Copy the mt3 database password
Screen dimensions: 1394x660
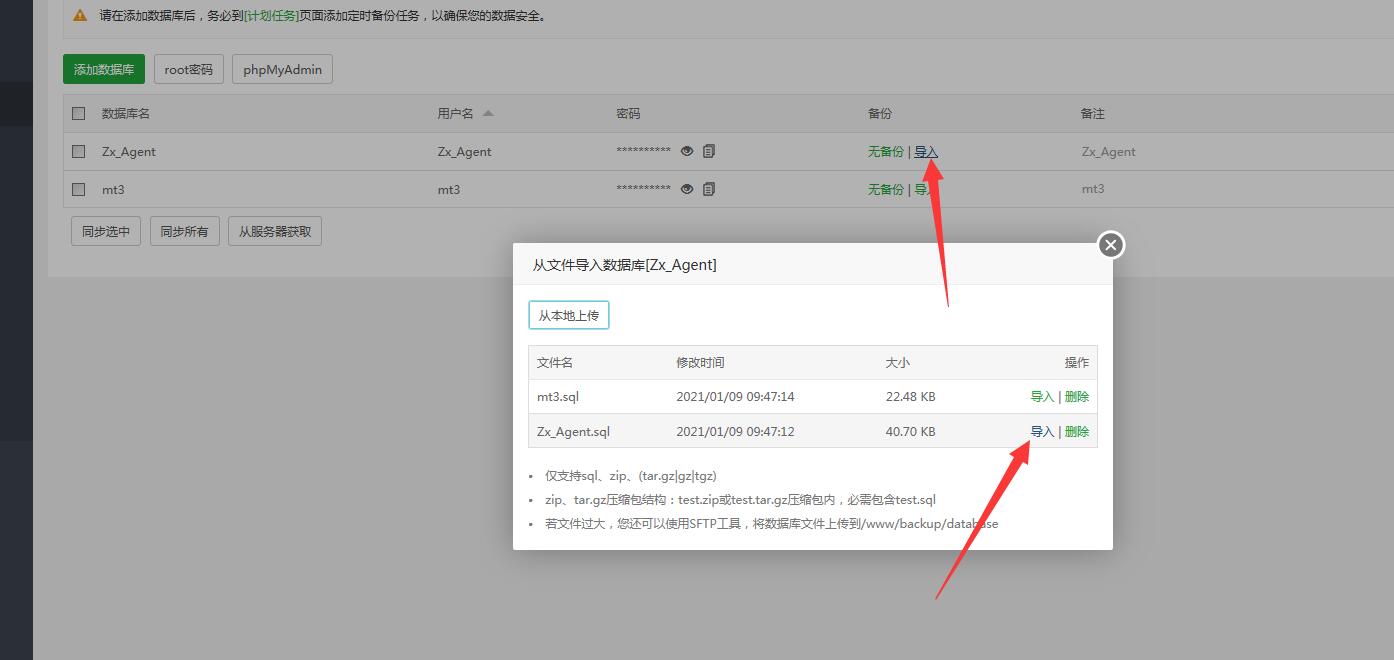point(709,189)
